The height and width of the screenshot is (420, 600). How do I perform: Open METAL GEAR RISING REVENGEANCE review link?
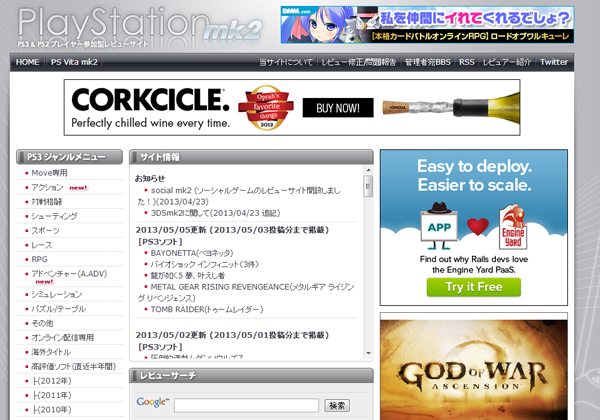(x=246, y=292)
